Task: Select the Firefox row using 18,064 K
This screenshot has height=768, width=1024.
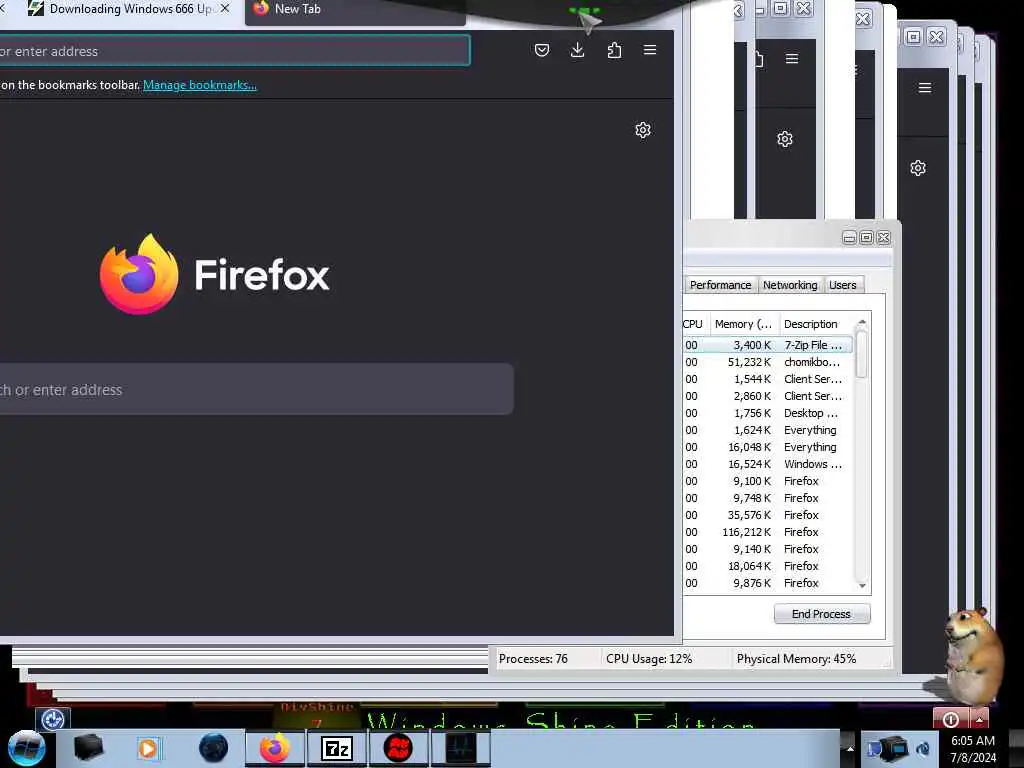Action: [x=767, y=566]
